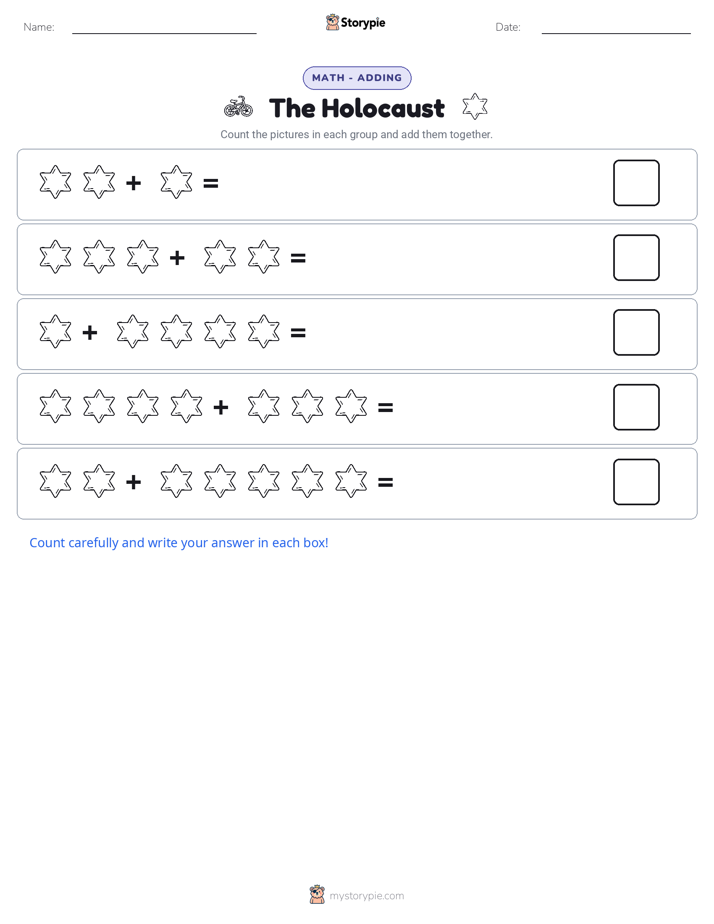Click the Storypie logo at top
This screenshot has height=924, width=714.
pyautogui.click(x=355, y=22)
